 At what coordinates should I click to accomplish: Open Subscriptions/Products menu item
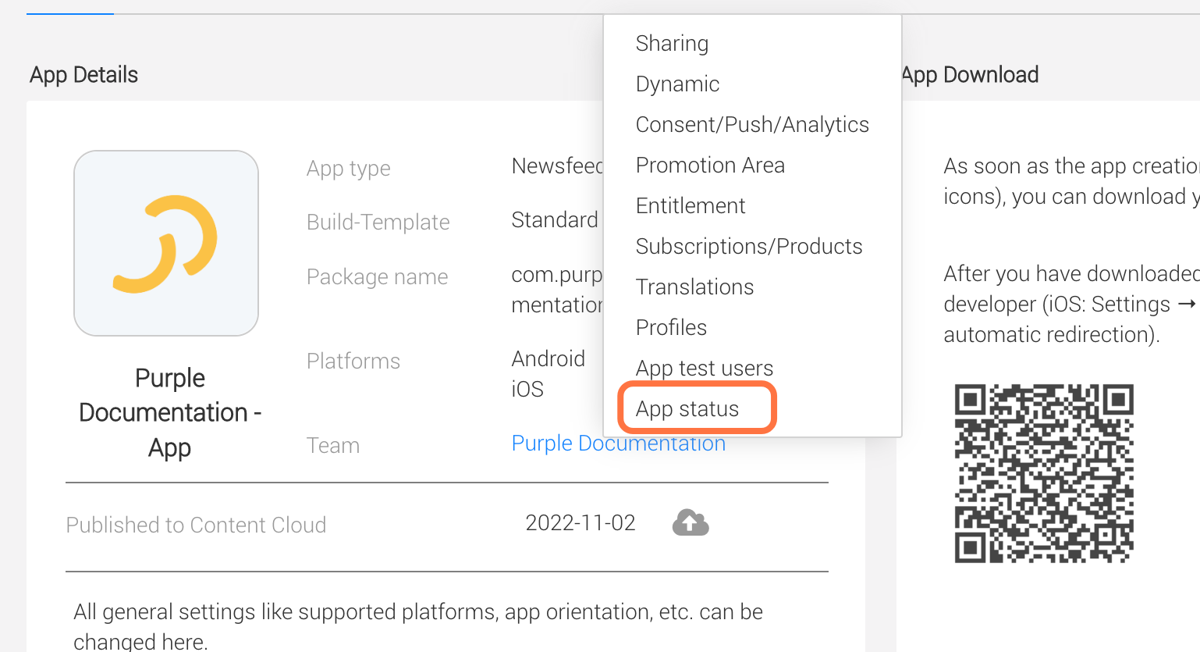point(749,247)
